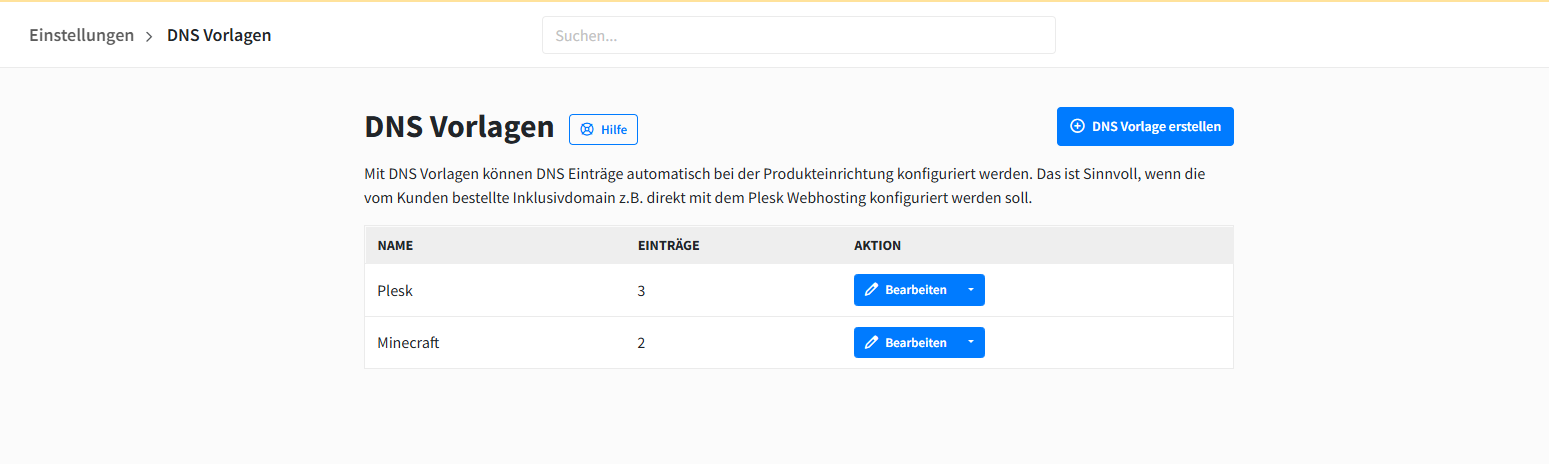Screen dimensions: 1549x464
Task: Expand the dropdown arrow beside Plesk Bearbeiten
Action: click(970, 290)
